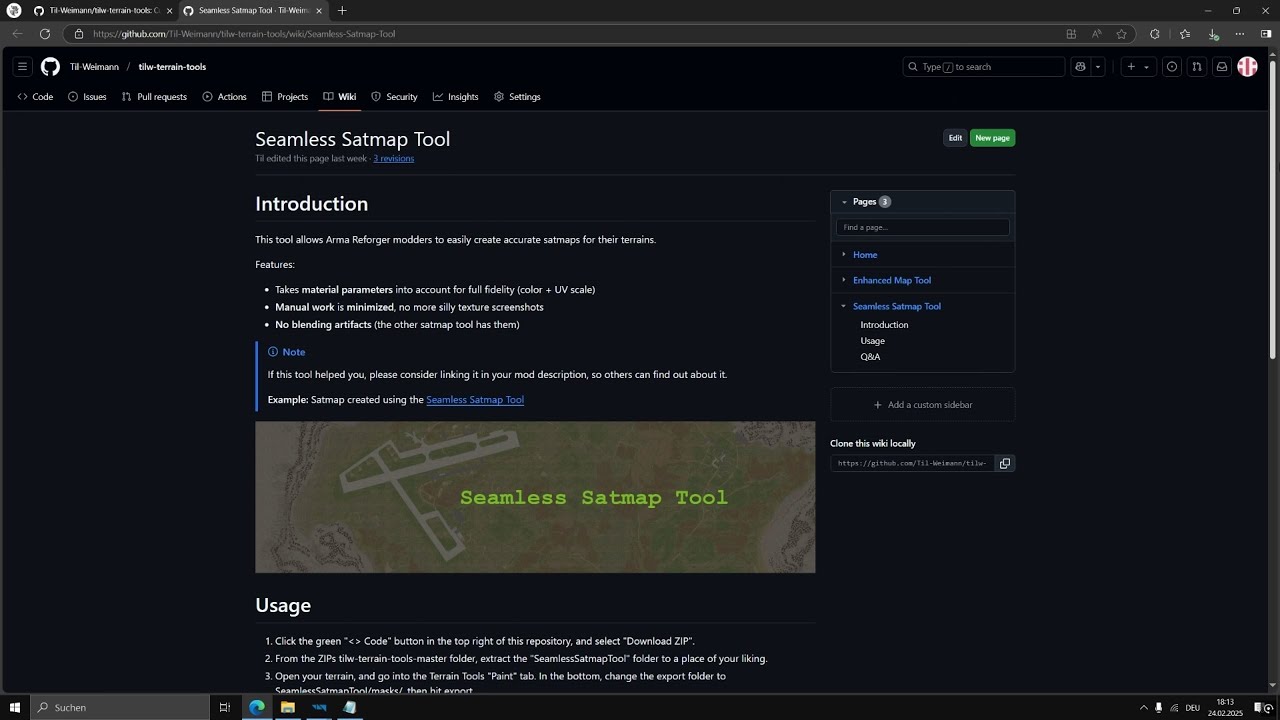The height and width of the screenshot is (720, 1280).
Task: Expand the Enhanced Map Tool chevron
Action: tap(844, 280)
